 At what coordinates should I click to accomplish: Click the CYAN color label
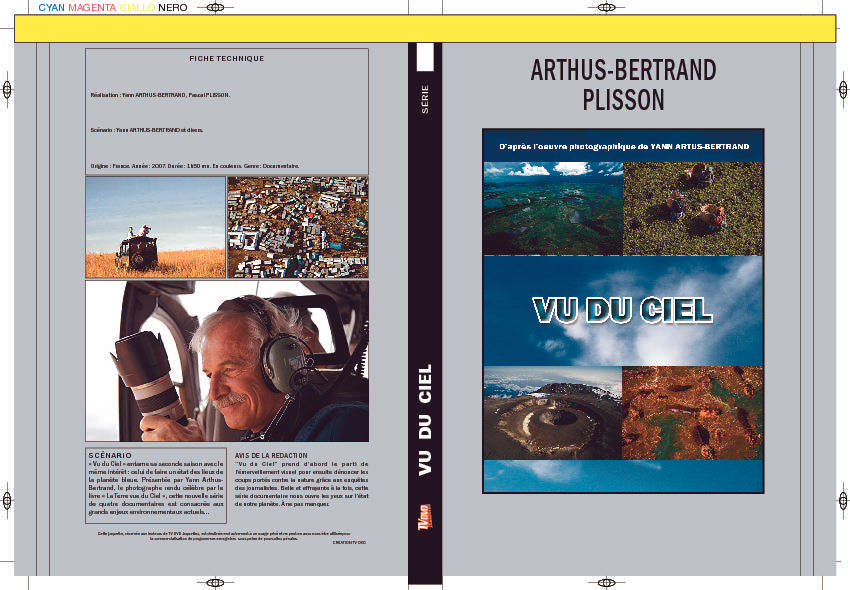[51, 8]
